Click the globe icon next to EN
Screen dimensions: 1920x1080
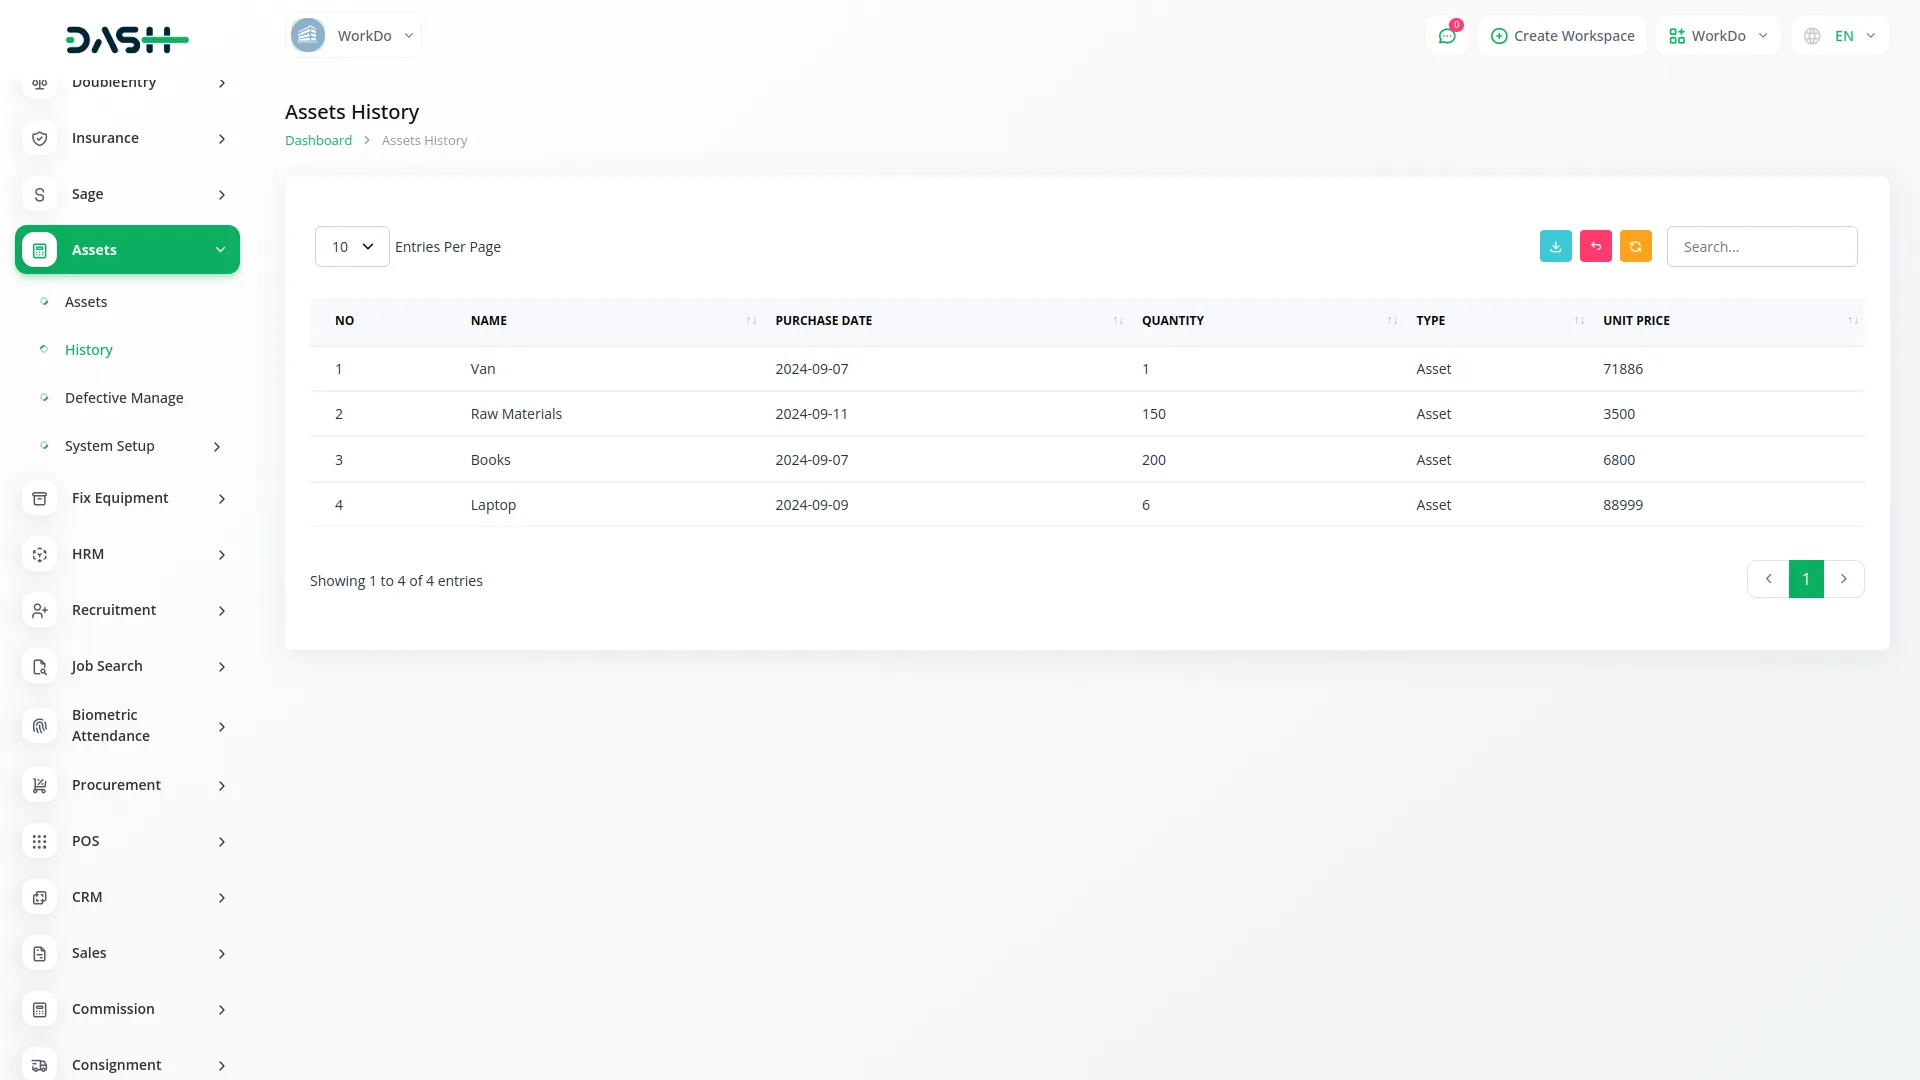(1811, 35)
